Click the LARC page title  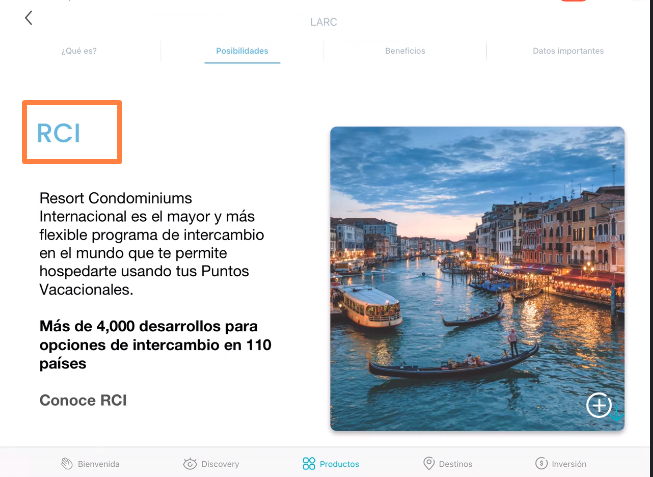(x=324, y=22)
